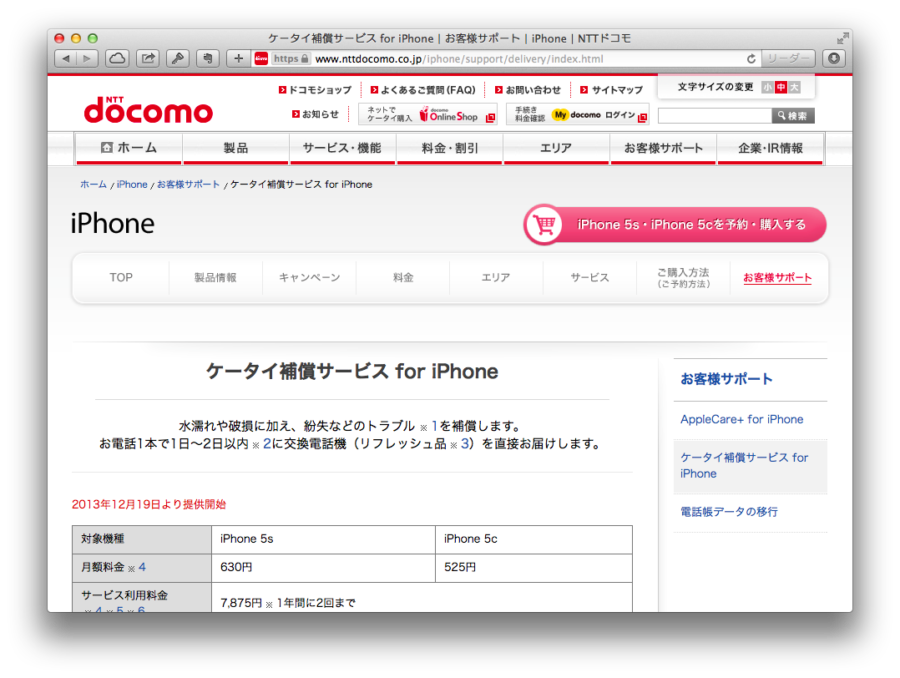Select the ご購入方法 (ご予約方法) tab
900x678 pixels.
tap(683, 278)
